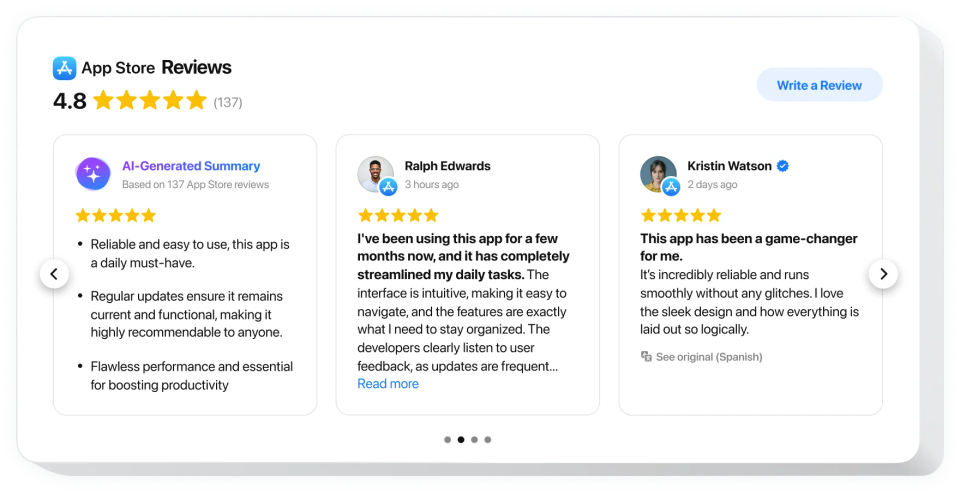Click bold 'game-changer for me' review headline
The image size is (960, 495).
(749, 247)
